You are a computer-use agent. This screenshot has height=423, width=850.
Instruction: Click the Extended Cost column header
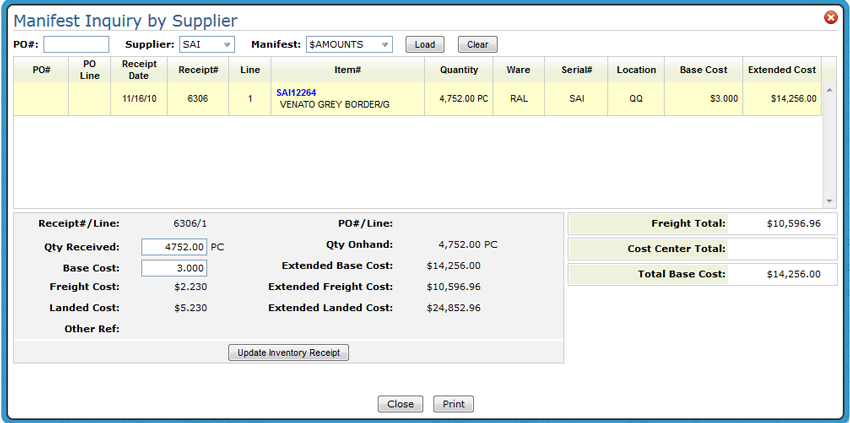coord(782,70)
